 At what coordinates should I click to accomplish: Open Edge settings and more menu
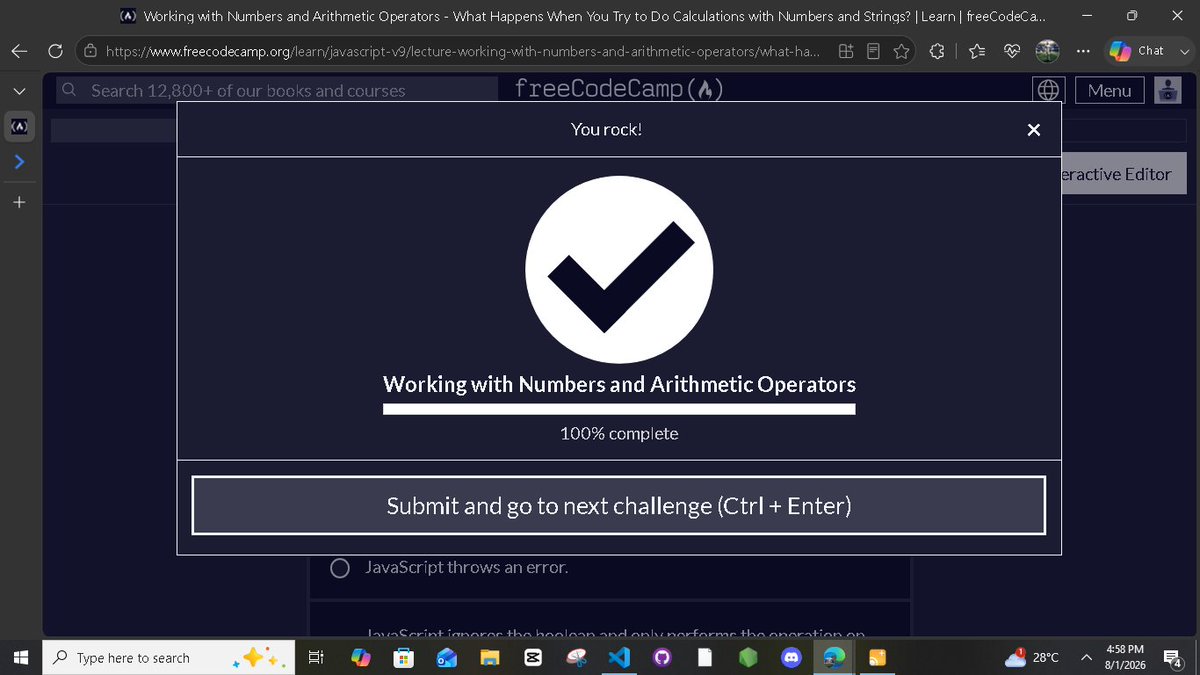[1084, 51]
